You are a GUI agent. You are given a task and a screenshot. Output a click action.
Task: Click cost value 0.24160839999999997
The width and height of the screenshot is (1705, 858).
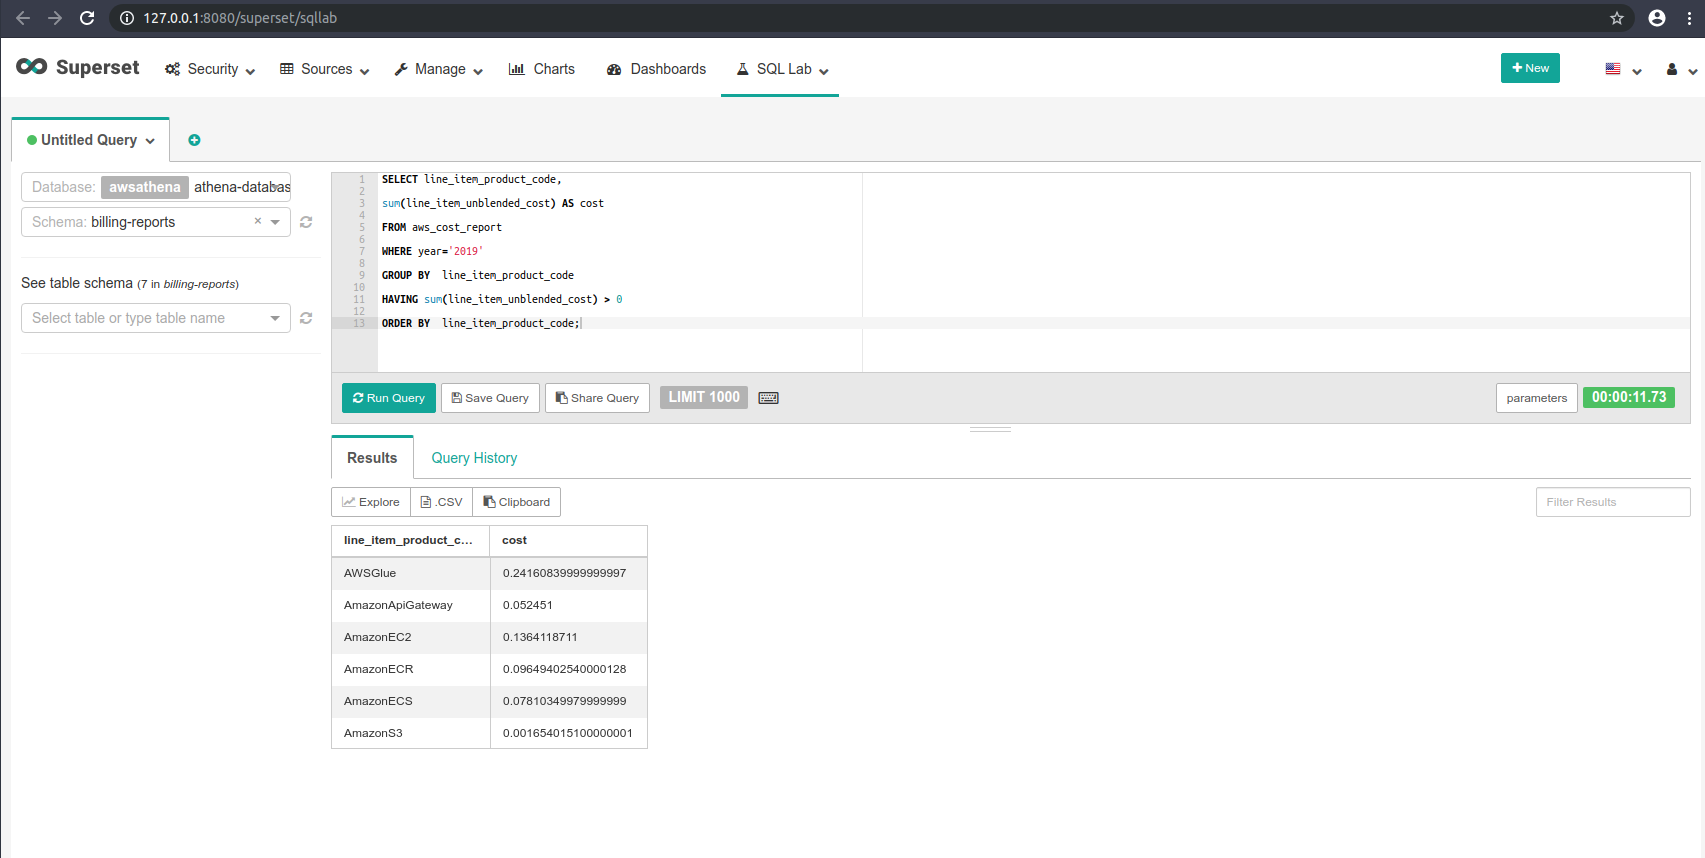tap(564, 573)
